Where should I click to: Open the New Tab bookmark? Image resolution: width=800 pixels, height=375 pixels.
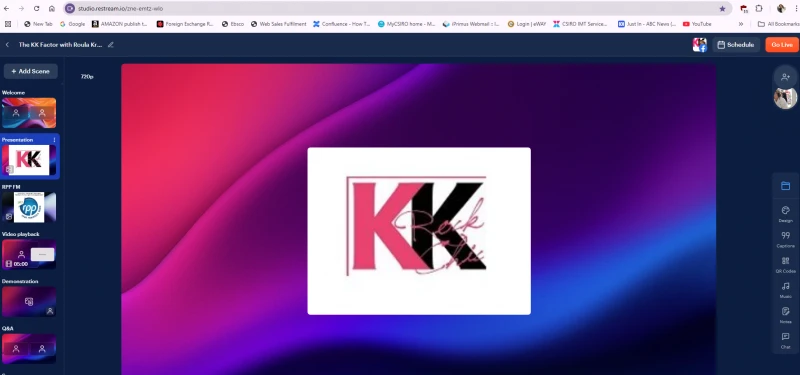[38, 24]
